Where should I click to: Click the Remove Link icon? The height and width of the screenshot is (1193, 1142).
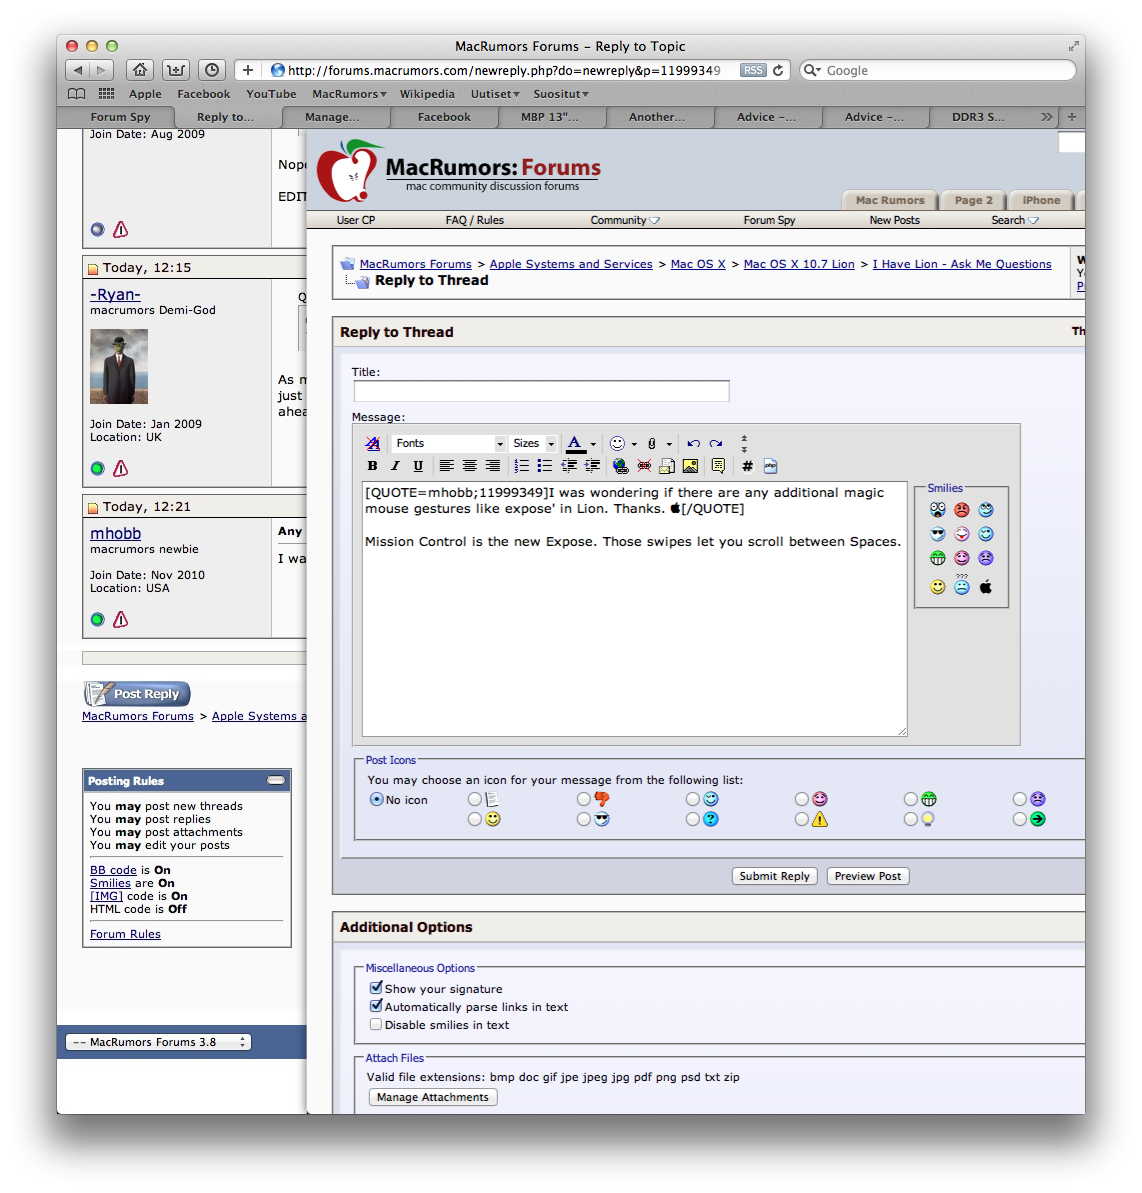pos(644,466)
